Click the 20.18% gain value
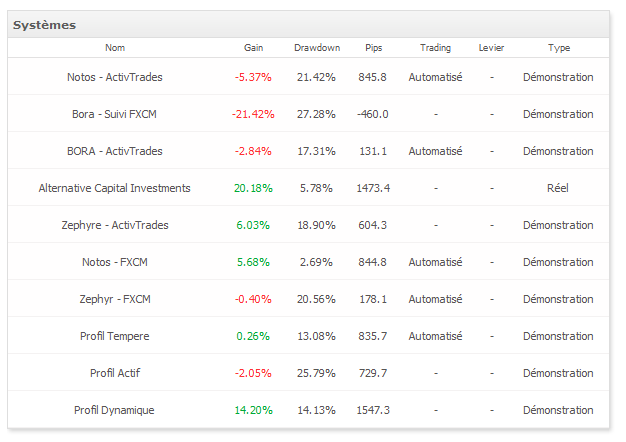Viewport: 626px width, 442px height. (253, 188)
